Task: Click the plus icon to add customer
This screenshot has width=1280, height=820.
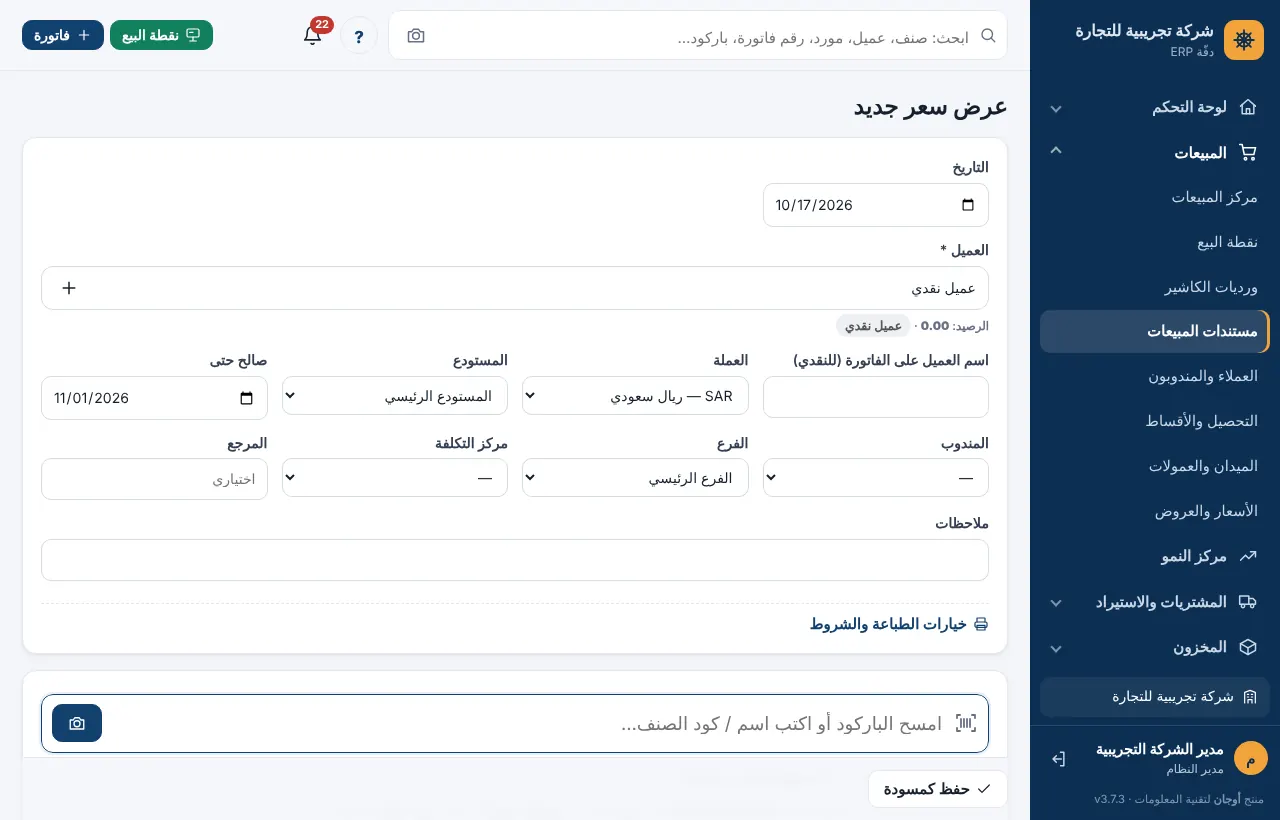Action: click(69, 288)
